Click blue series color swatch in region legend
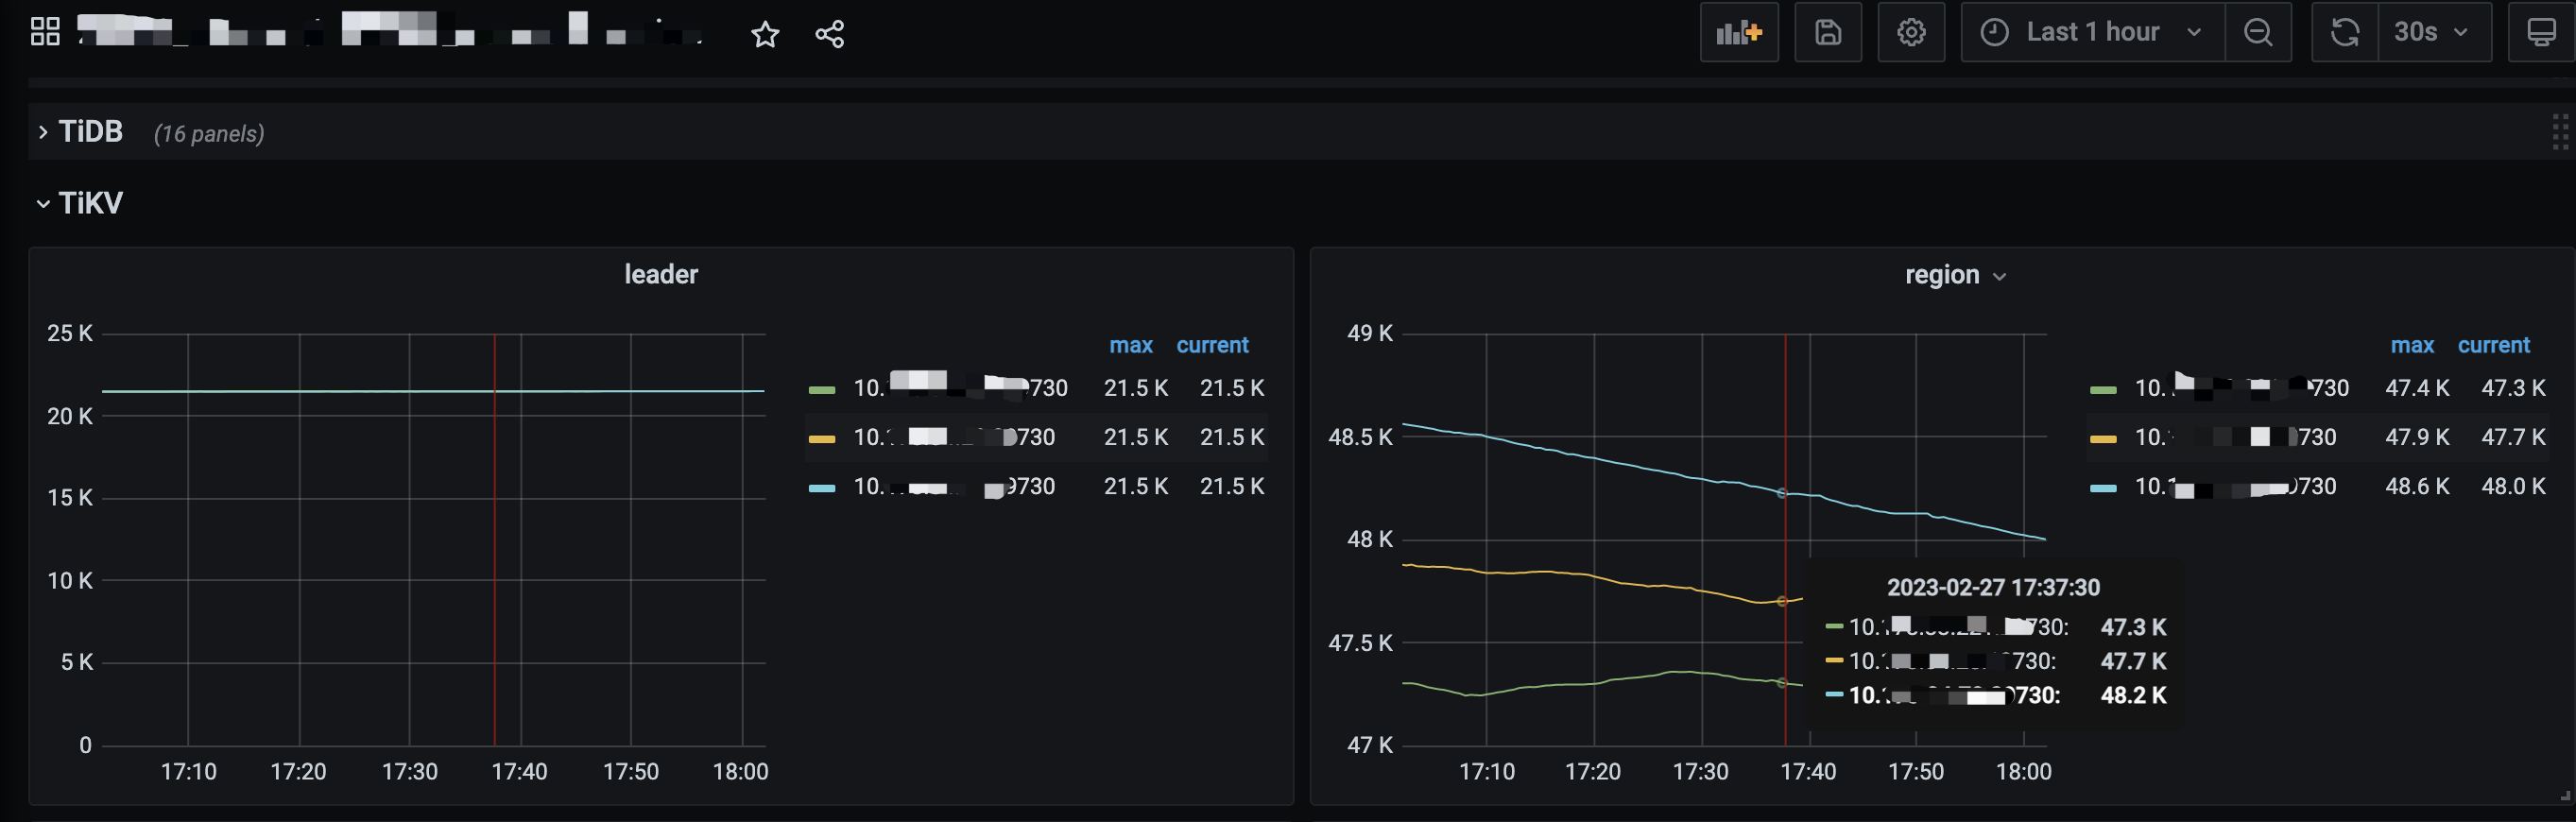Screen dimensions: 2576x822 click(2103, 488)
